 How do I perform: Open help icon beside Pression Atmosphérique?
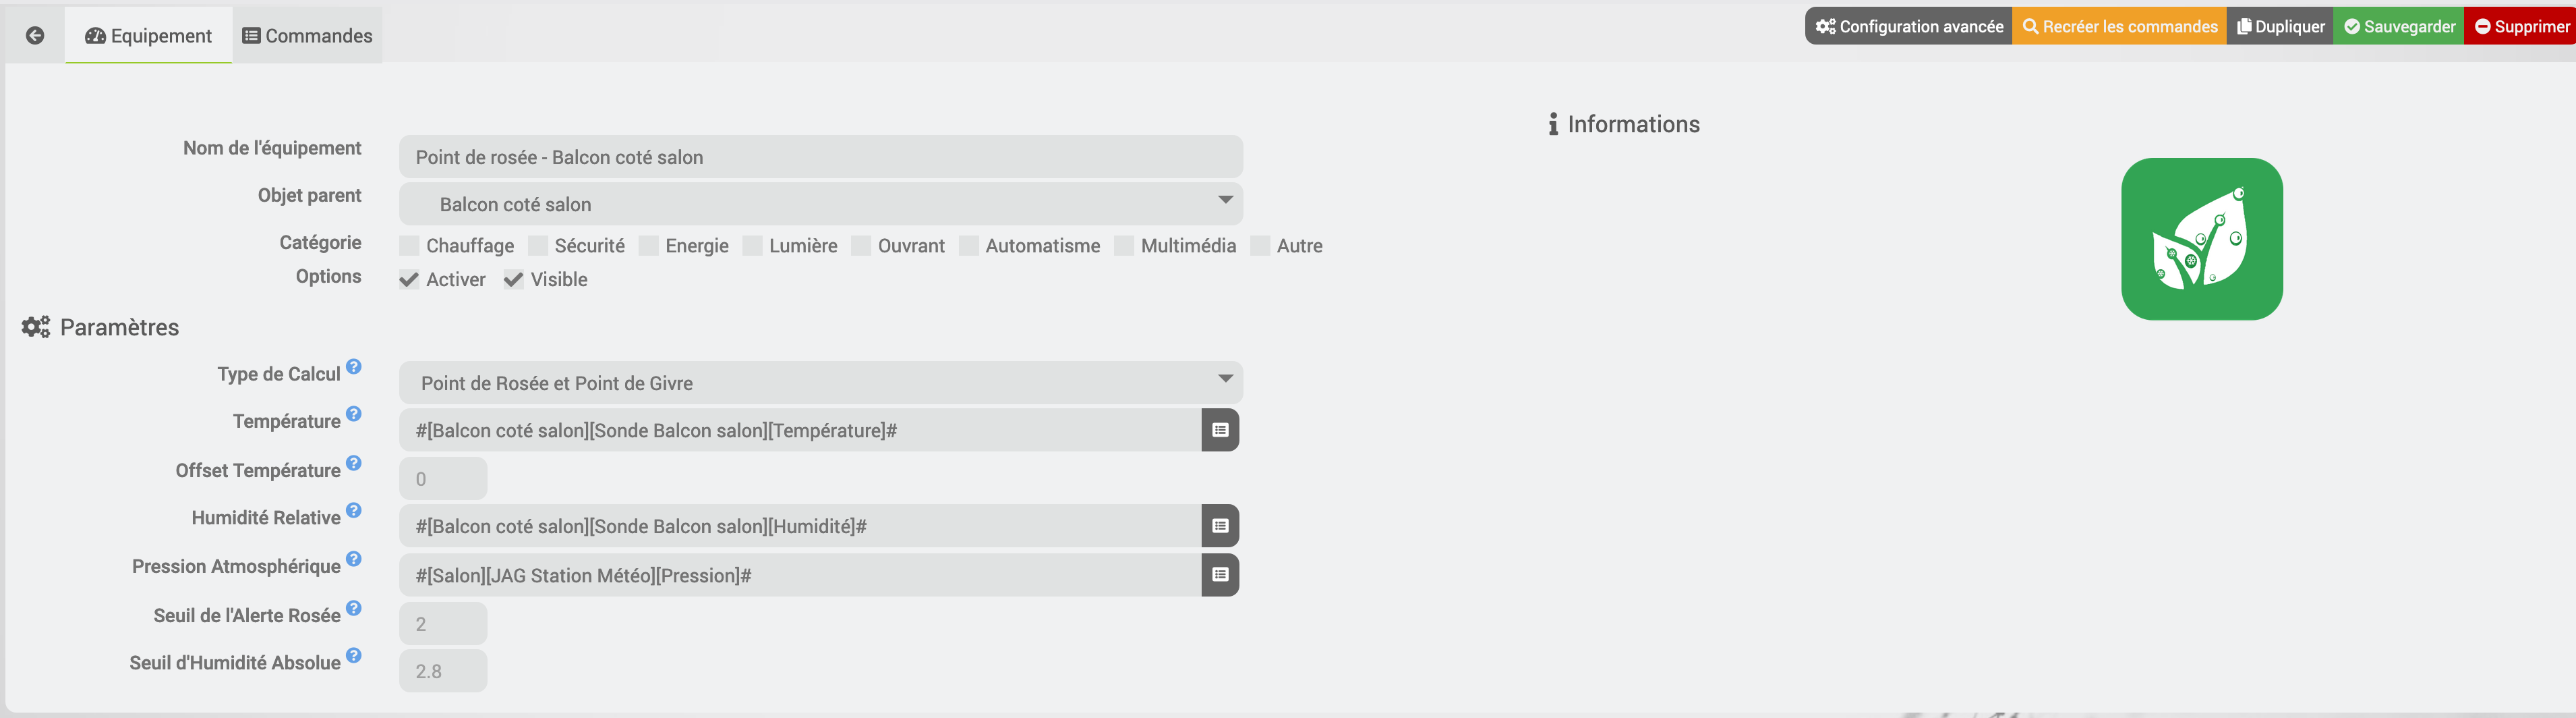coord(354,559)
